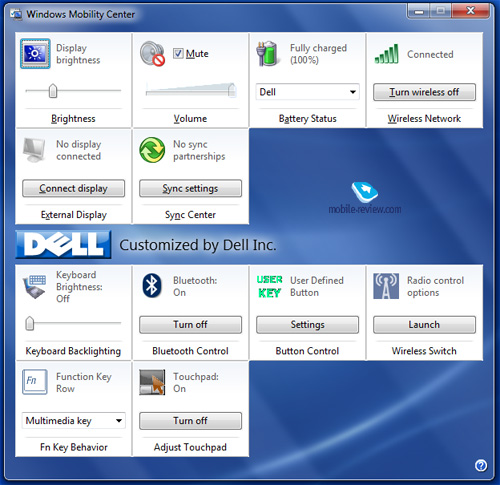The width and height of the screenshot is (500, 485).
Task: Click the Volume tile label
Action: [x=190, y=119]
